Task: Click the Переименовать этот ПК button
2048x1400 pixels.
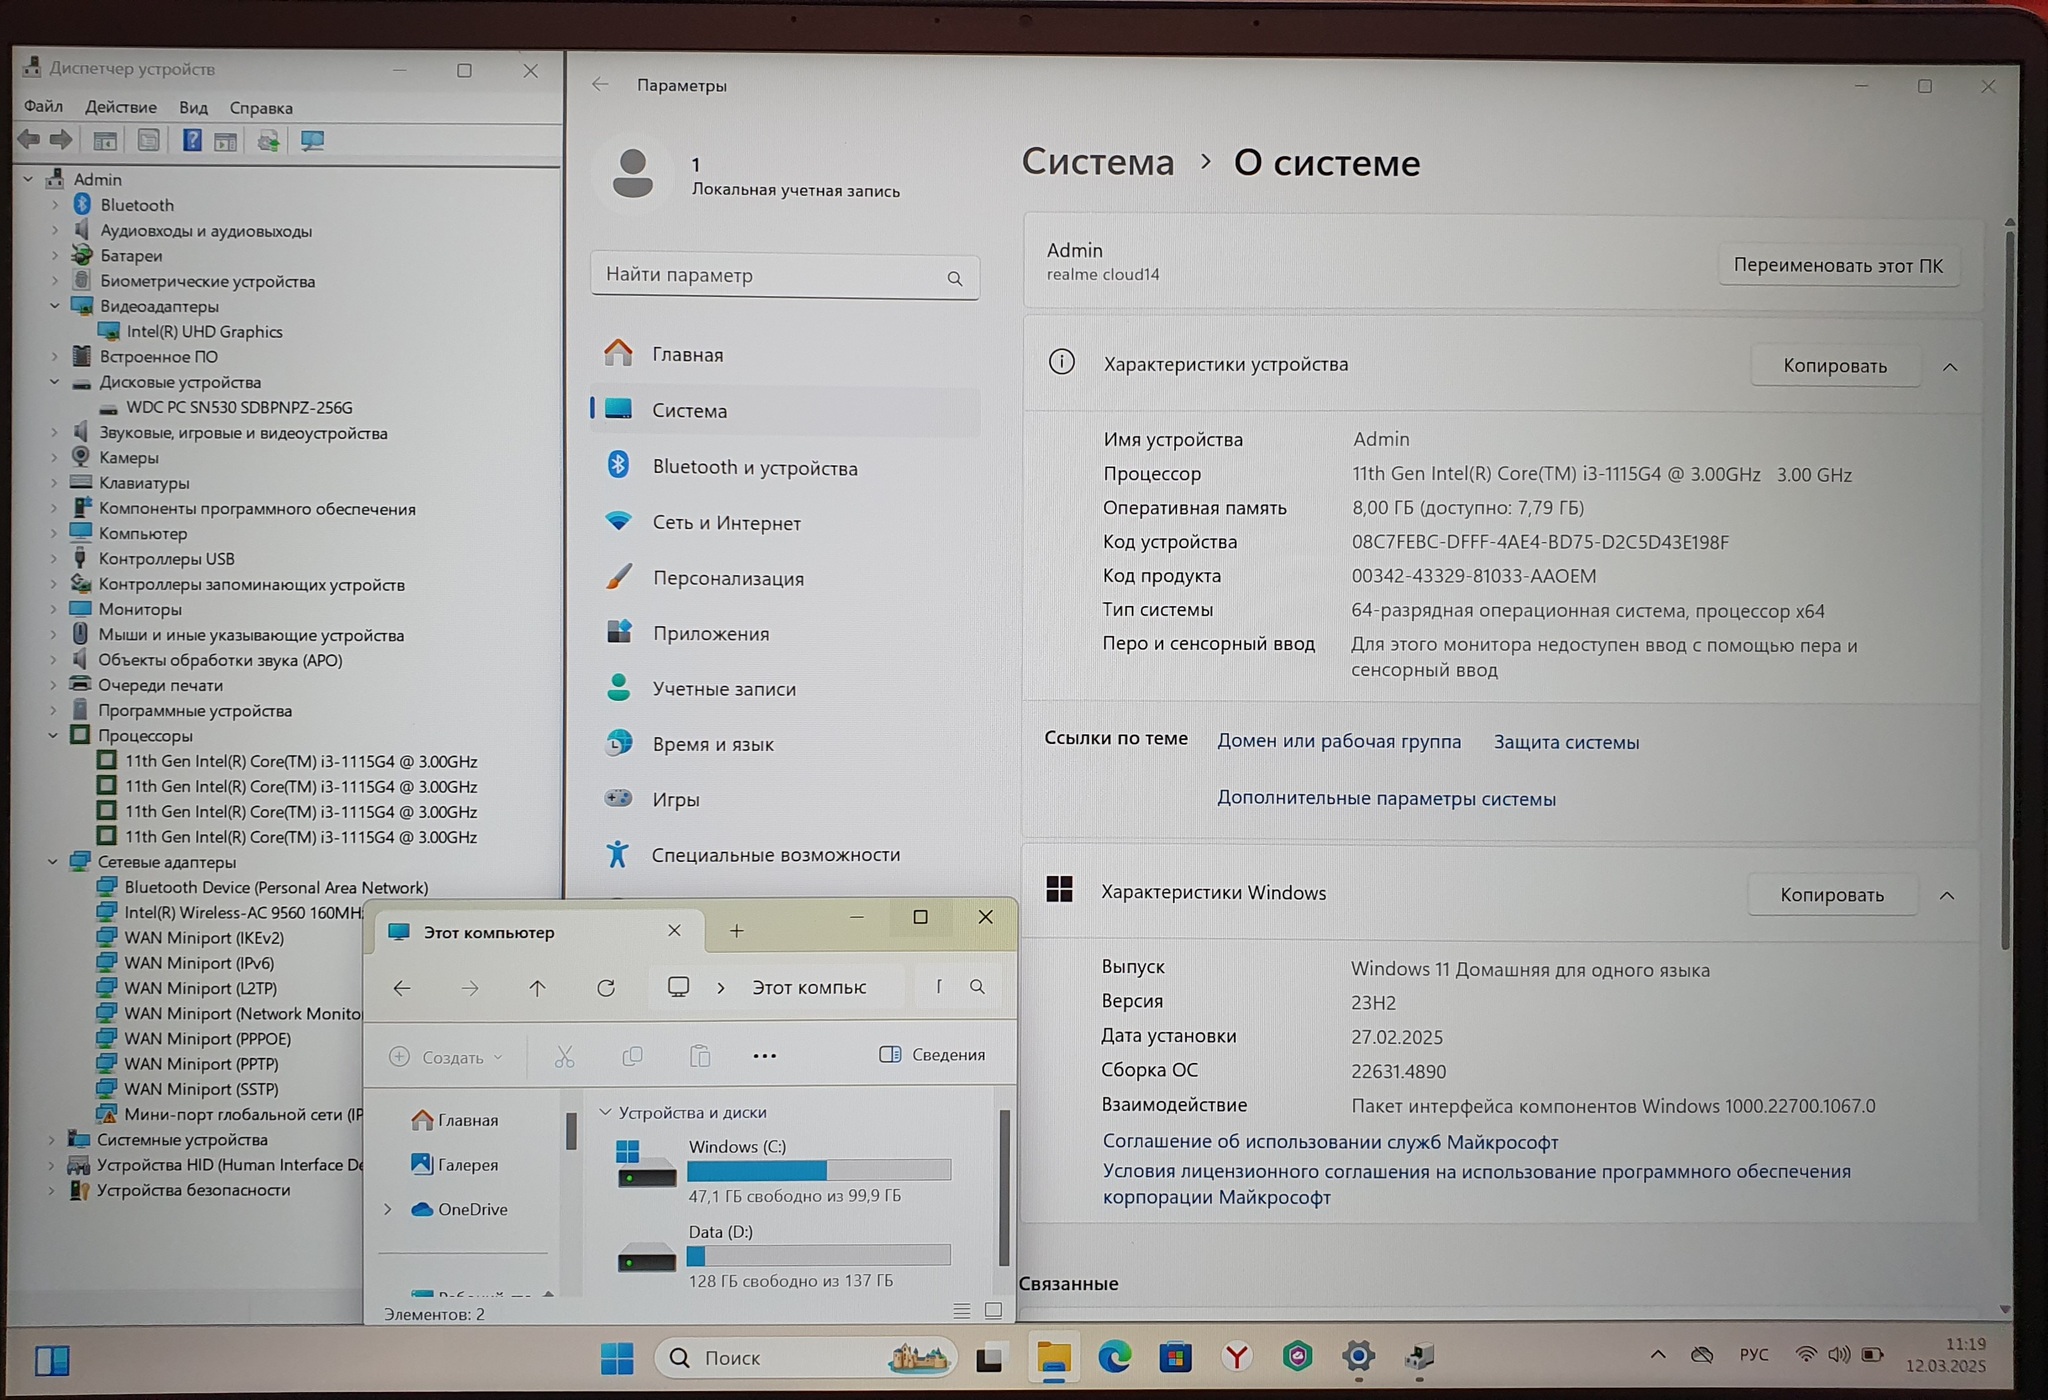Action: [x=1837, y=265]
